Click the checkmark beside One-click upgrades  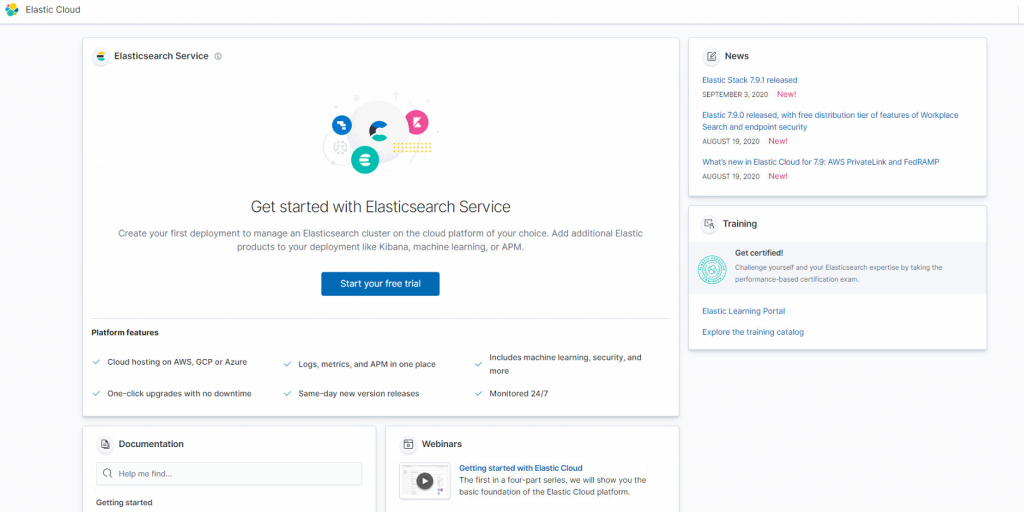click(96, 394)
